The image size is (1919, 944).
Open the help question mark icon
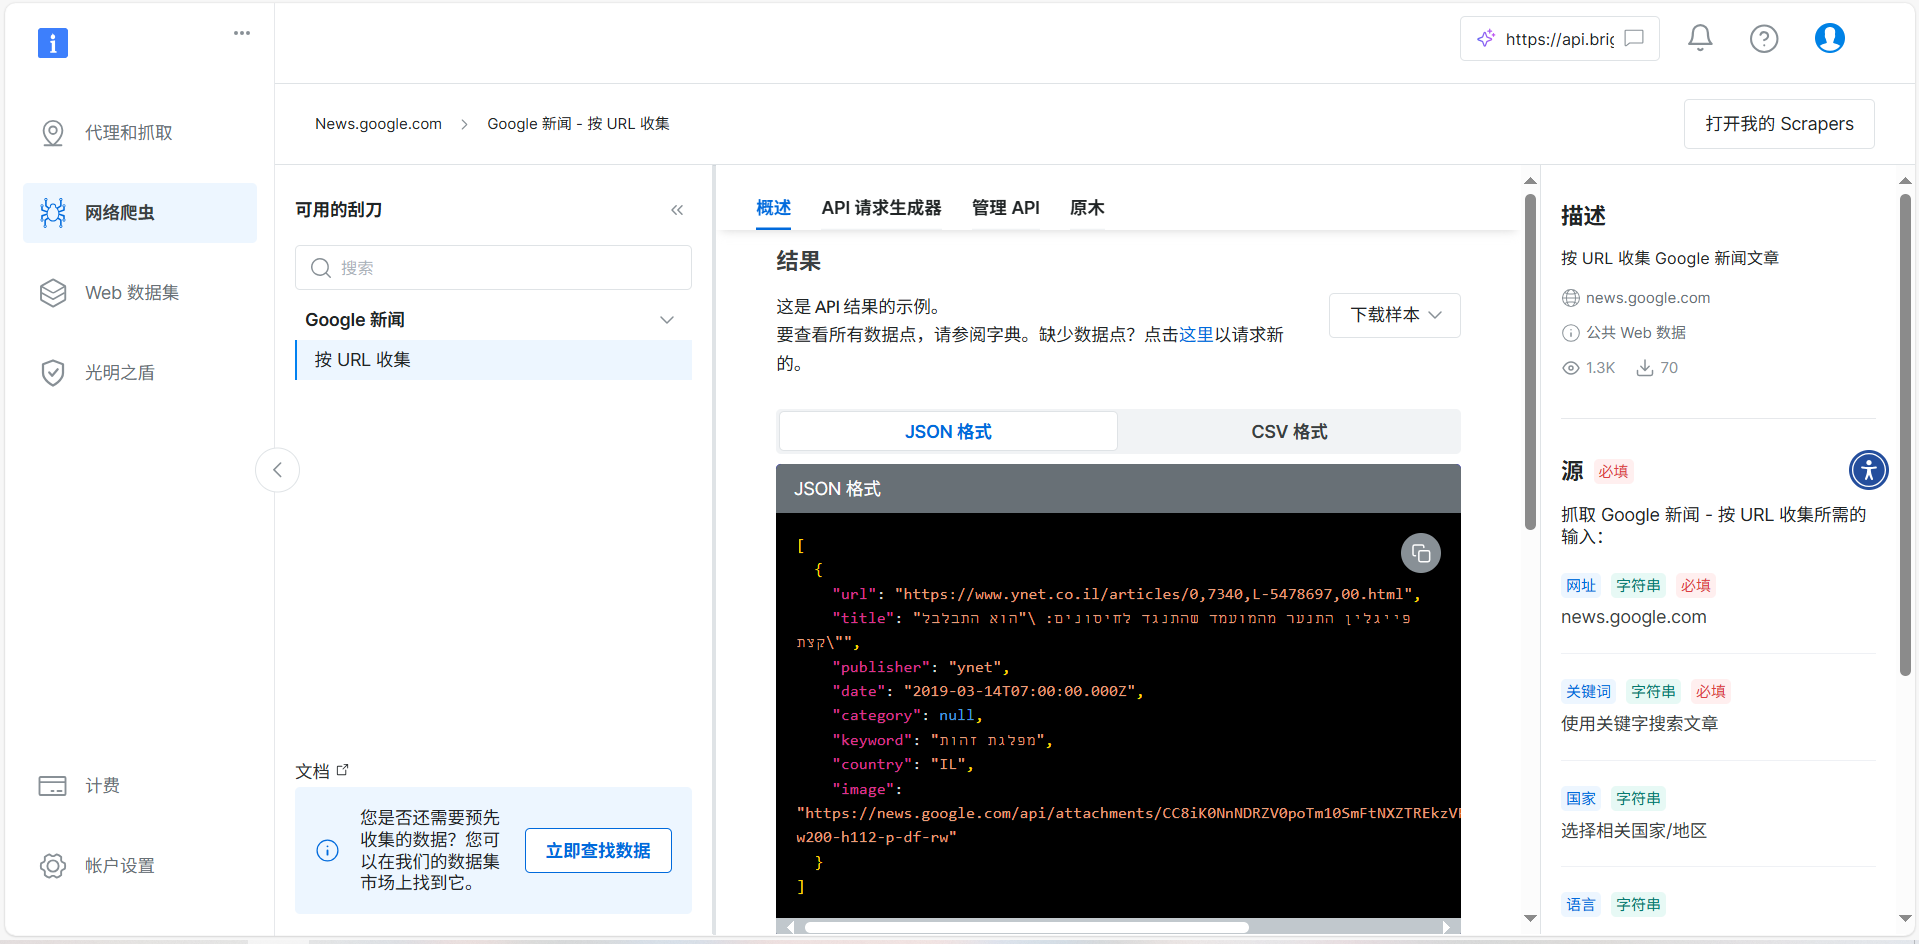point(1763,39)
